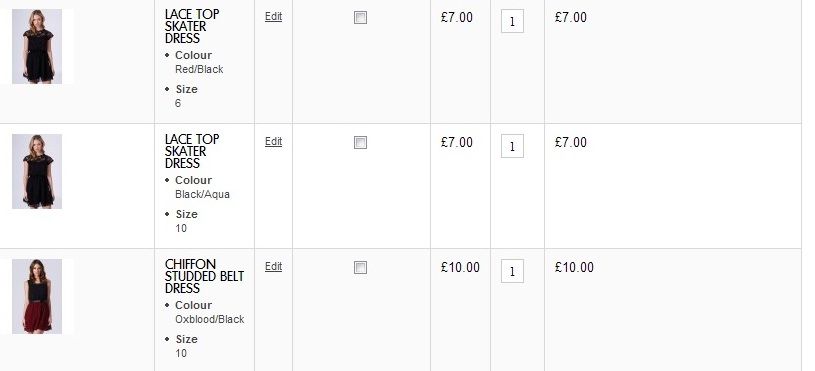This screenshot has height=371, width=815.
Task: Open the Lace Top Skater Dress title in Red/Black
Action: [x=192, y=26]
